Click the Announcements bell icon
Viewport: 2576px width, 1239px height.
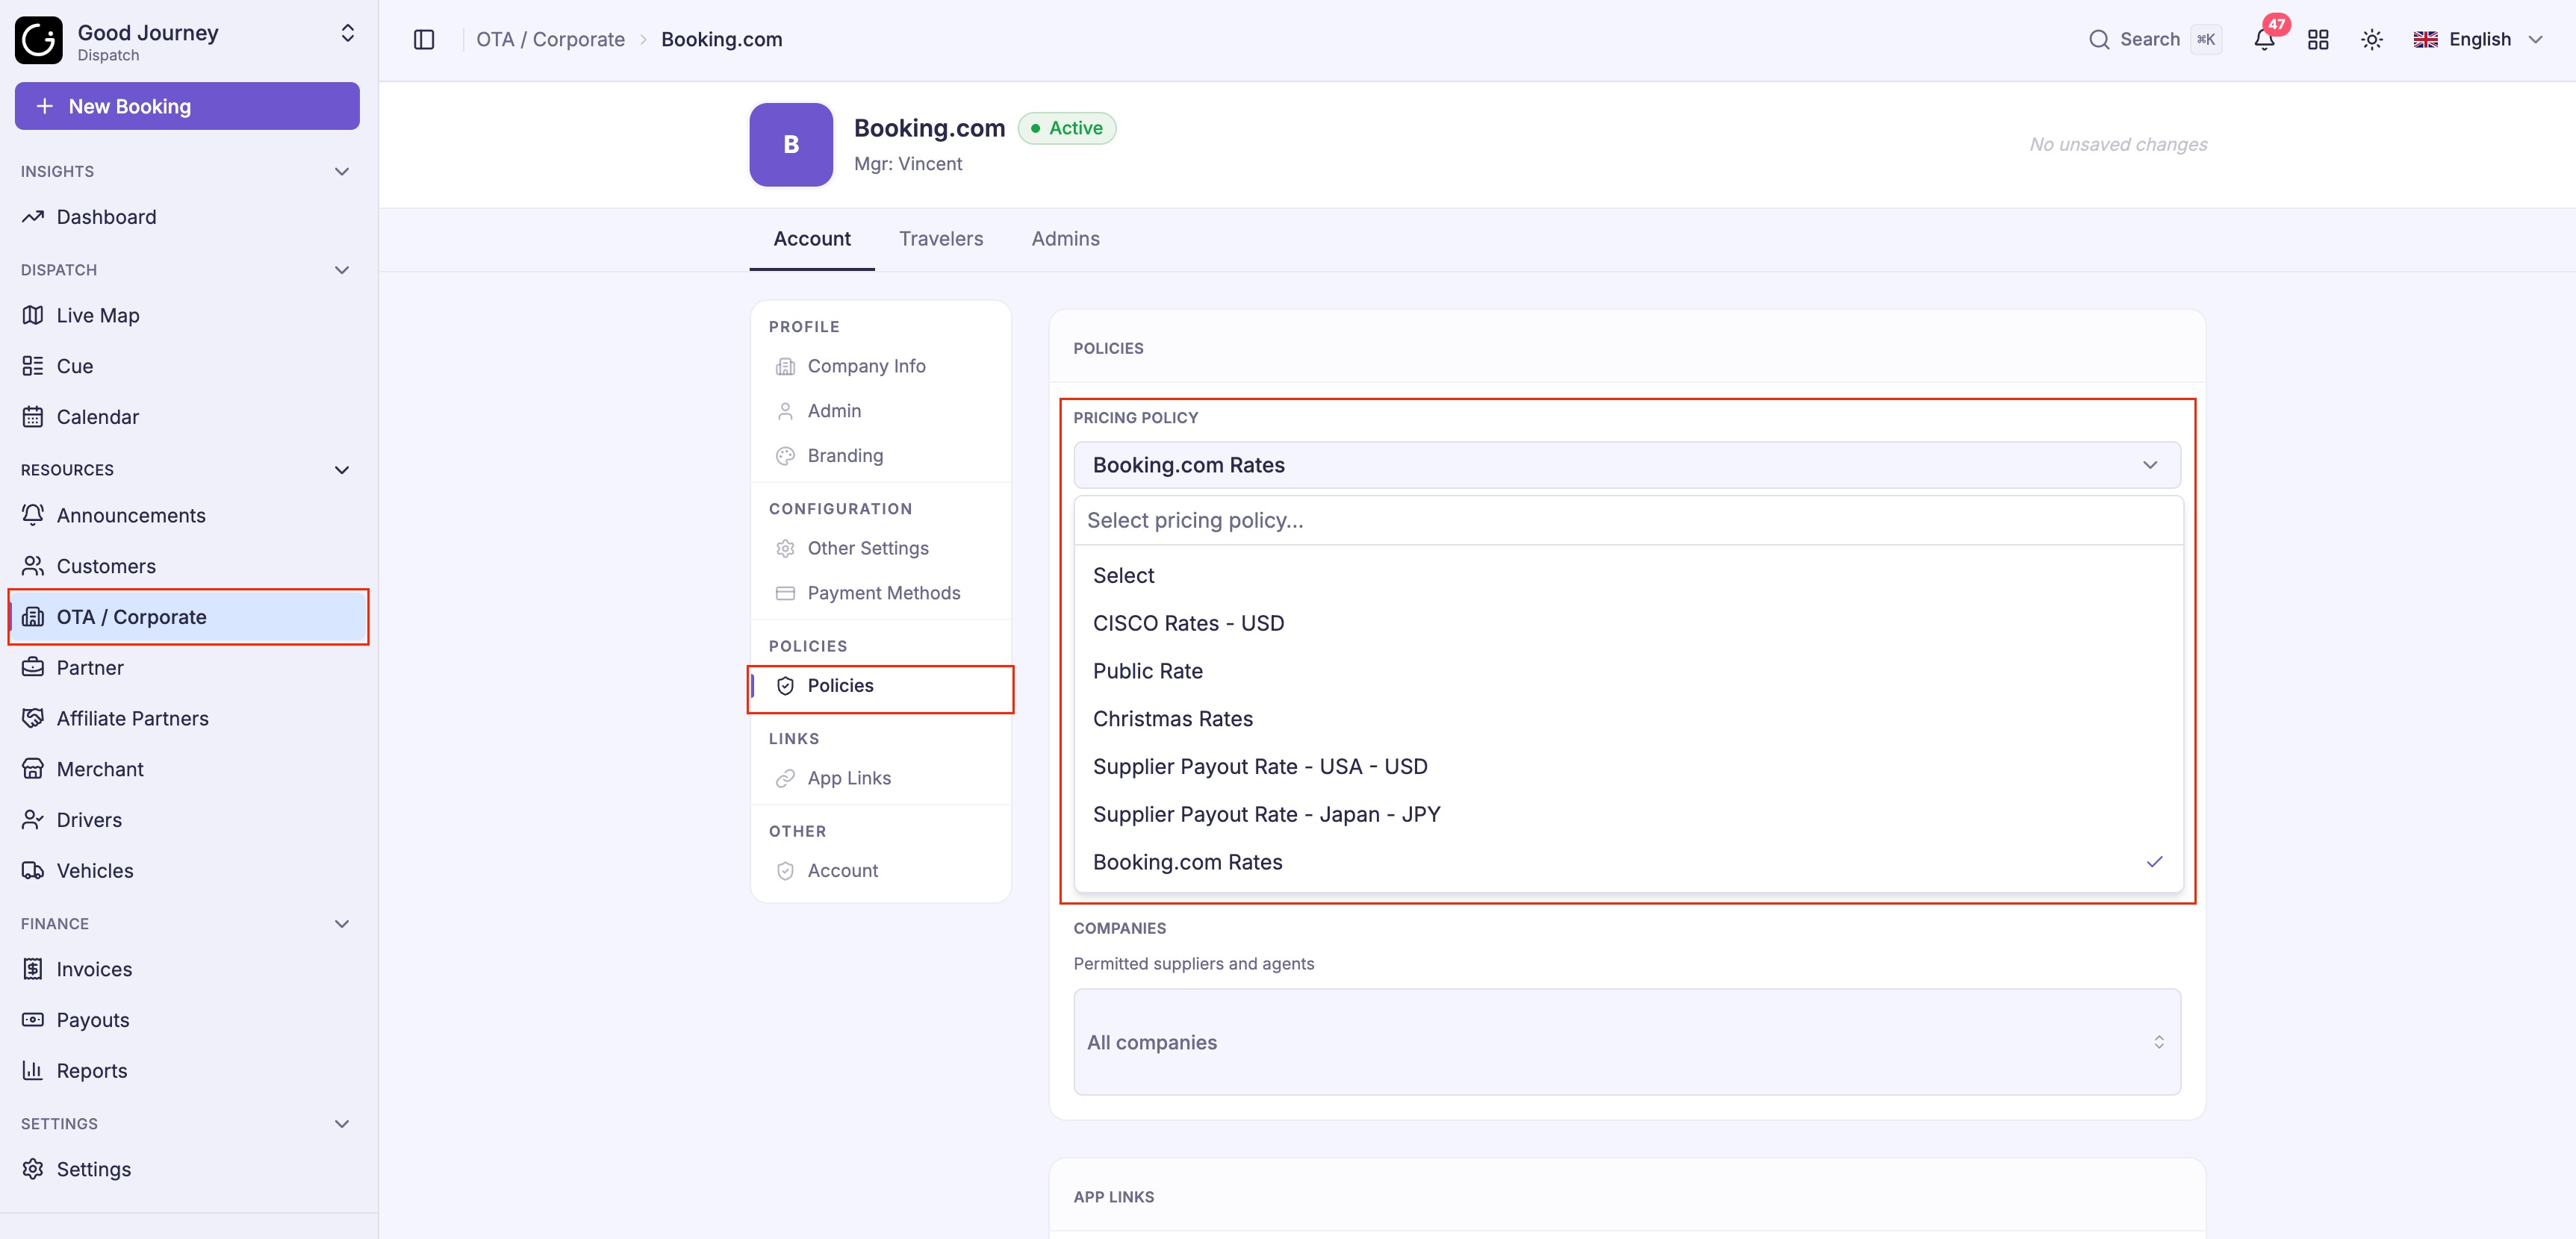33,515
